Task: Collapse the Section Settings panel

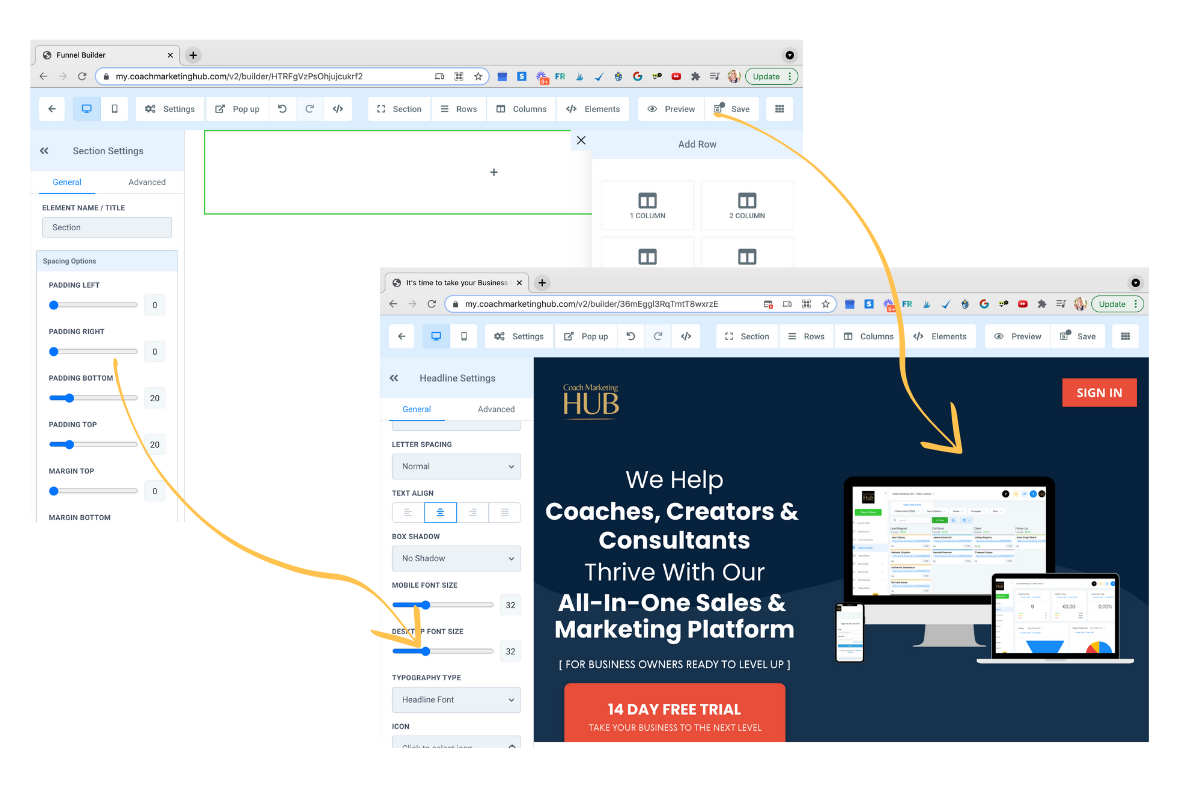Action: point(44,151)
